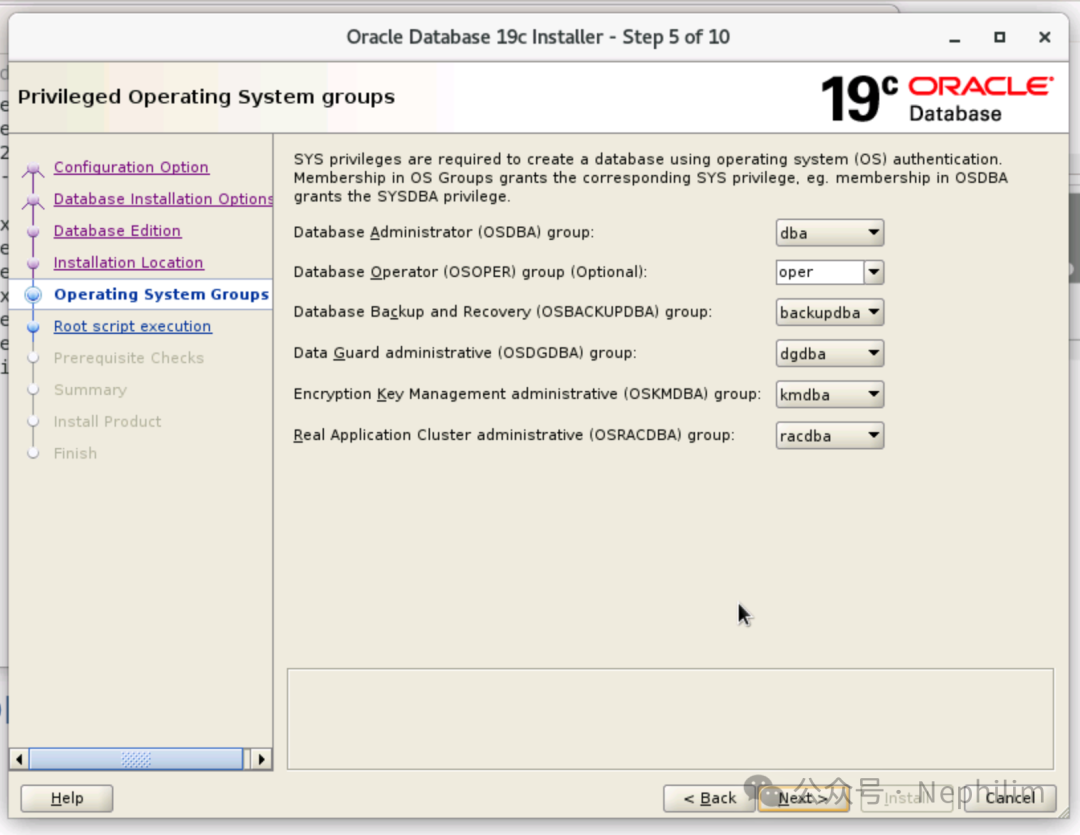Click into the oper text field
This screenshot has width=1080, height=835.
pos(820,272)
